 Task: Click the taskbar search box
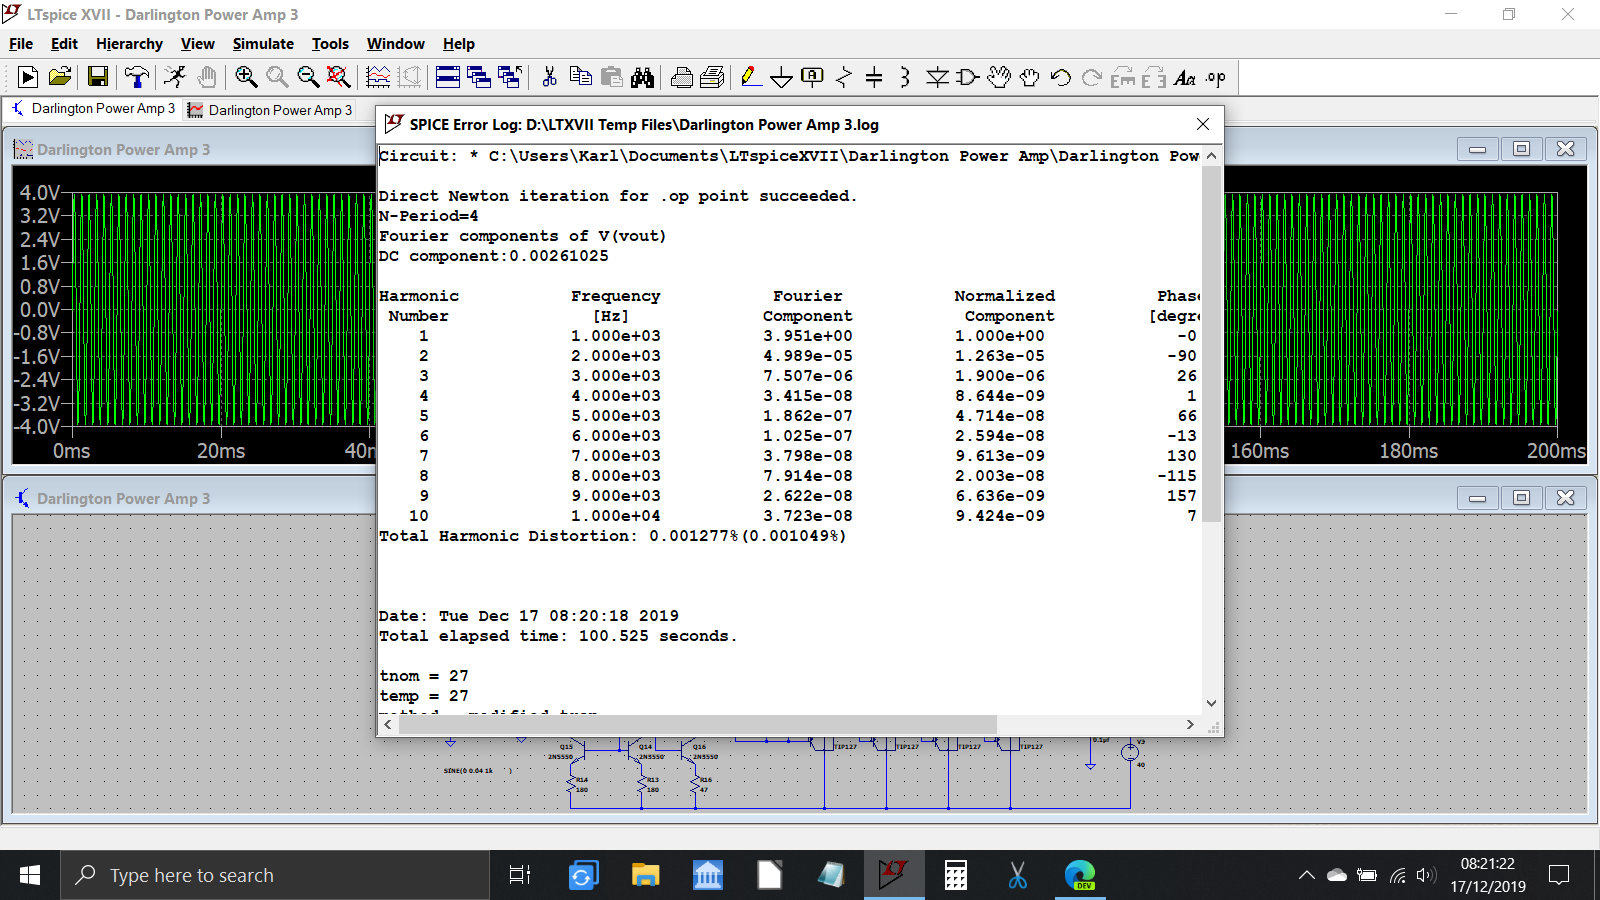click(x=275, y=875)
